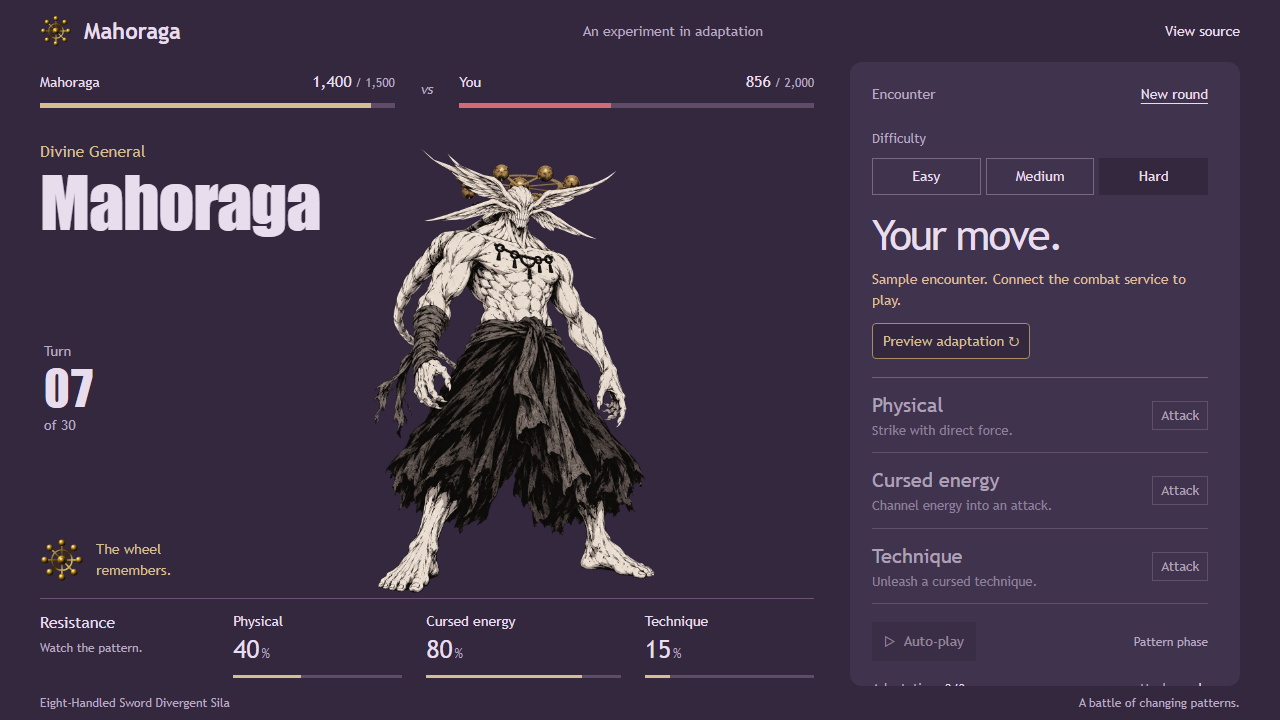Click the 'Sample encounter' message text
This screenshot has height=720, width=1280.
pos(1029,290)
